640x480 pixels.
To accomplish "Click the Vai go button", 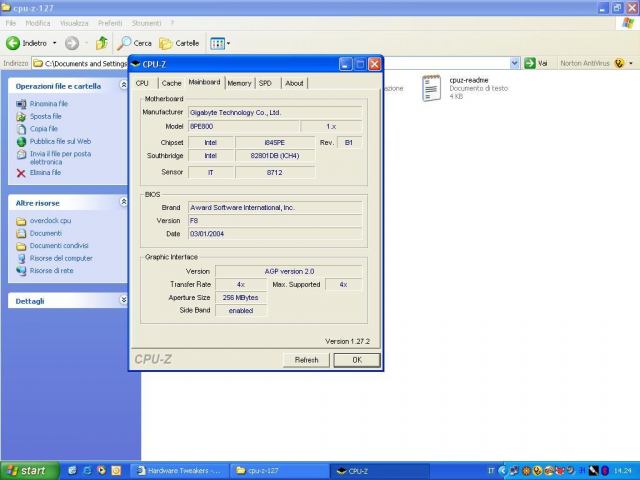I will 536,63.
